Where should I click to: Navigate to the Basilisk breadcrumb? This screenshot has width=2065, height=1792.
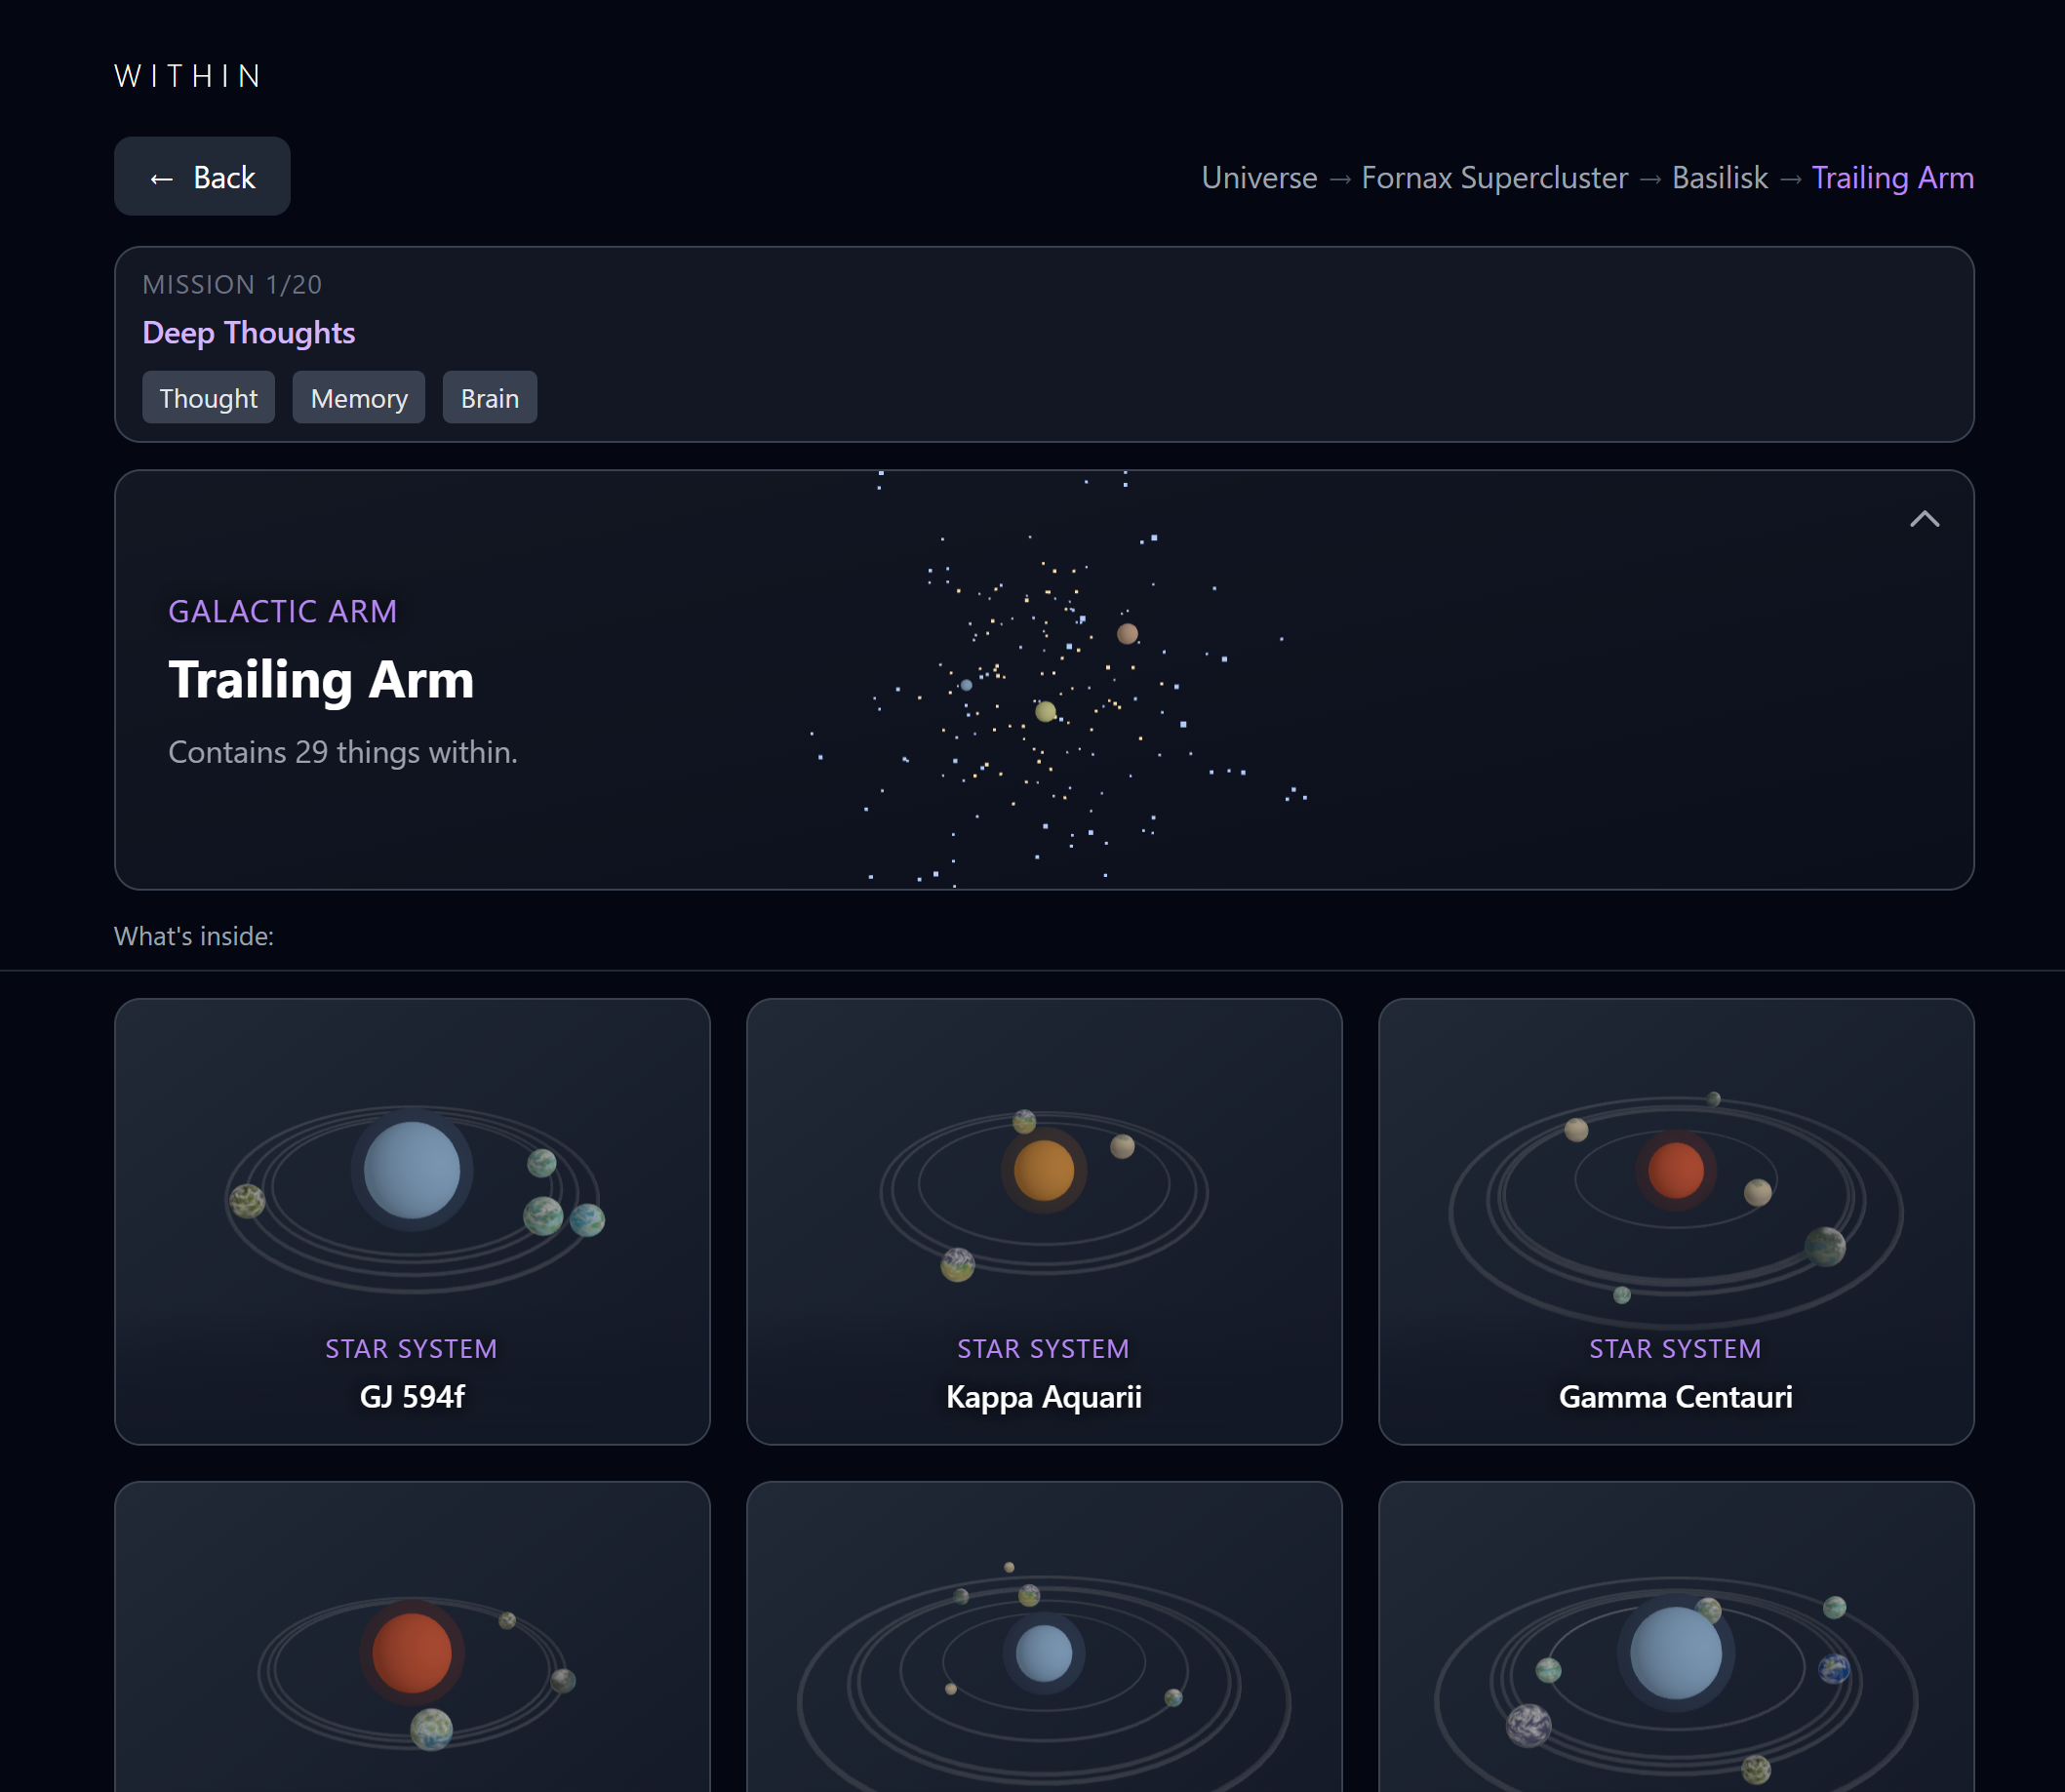tap(1719, 178)
